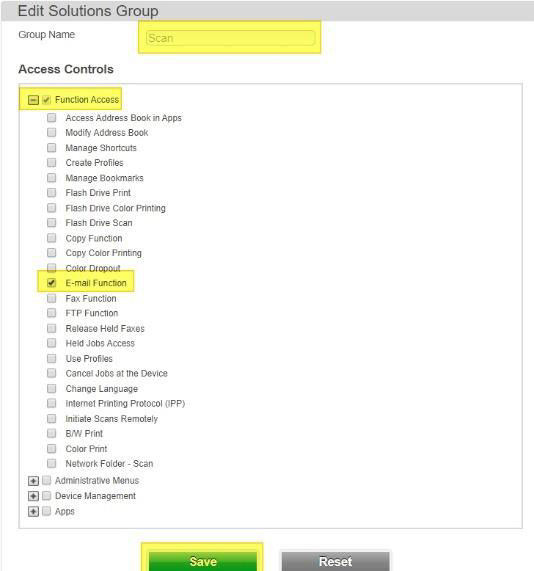Click the gray Reset button
Viewport: 534px width, 571px height.
(335, 561)
